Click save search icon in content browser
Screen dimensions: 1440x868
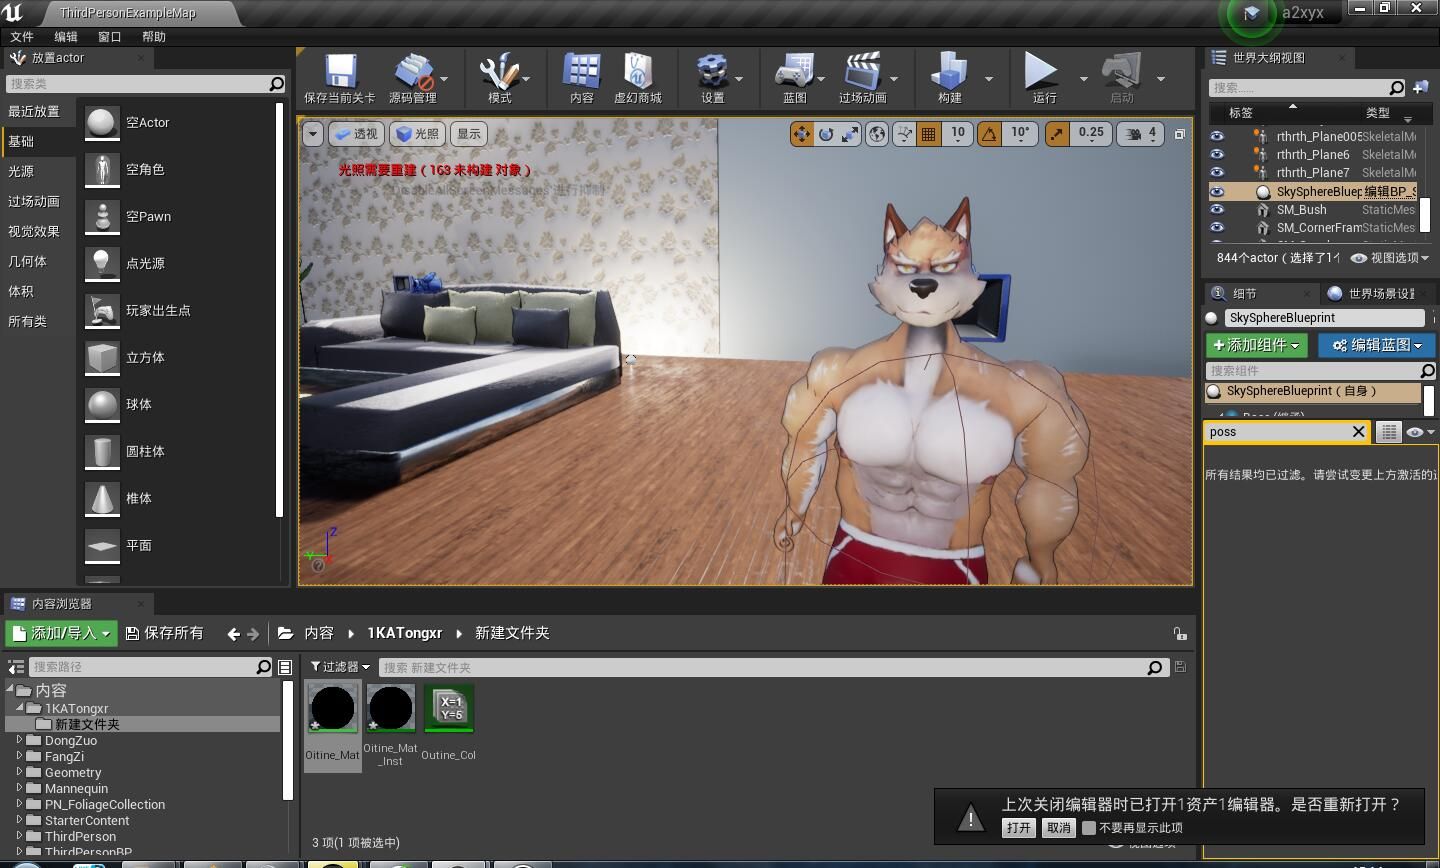click(x=1180, y=667)
